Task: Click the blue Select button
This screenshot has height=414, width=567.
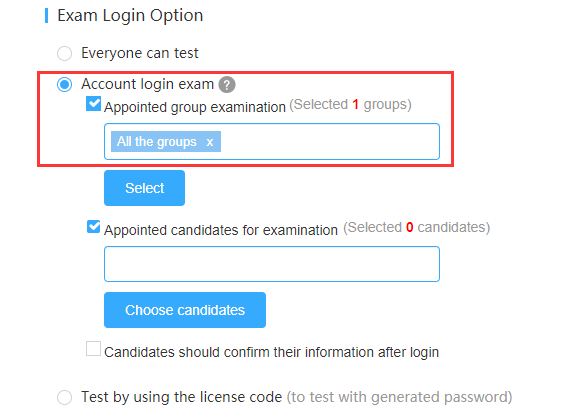Action: pyautogui.click(x=144, y=188)
